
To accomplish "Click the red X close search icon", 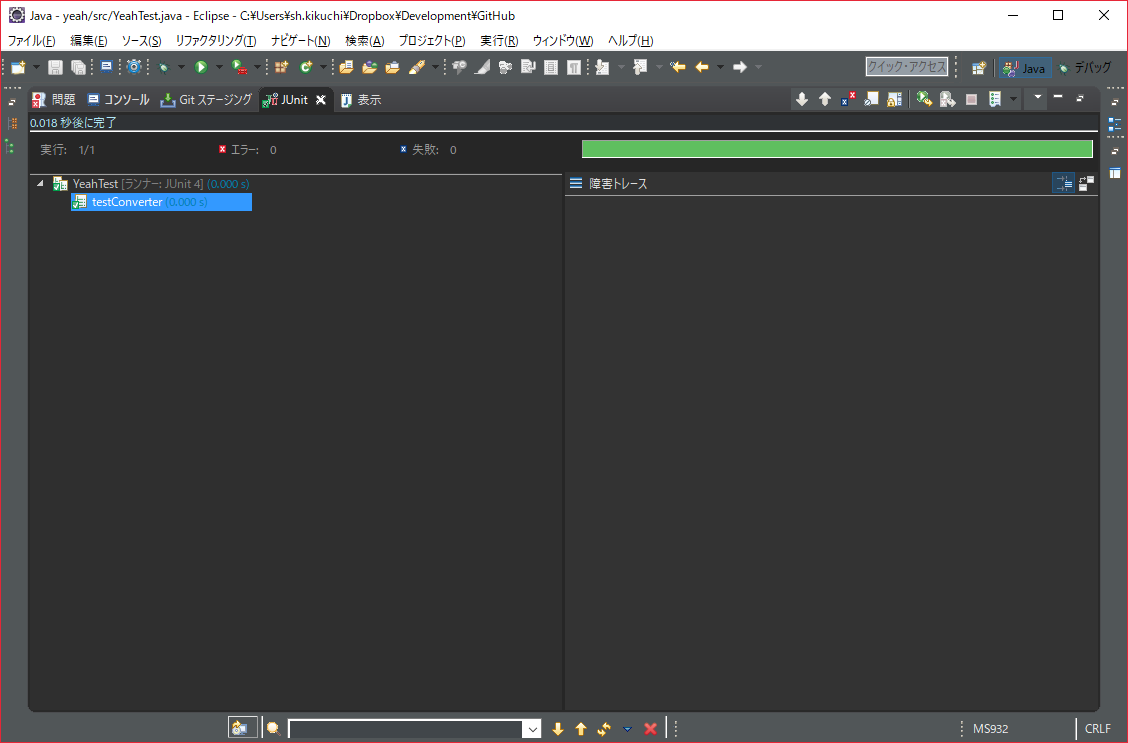I will [650, 729].
